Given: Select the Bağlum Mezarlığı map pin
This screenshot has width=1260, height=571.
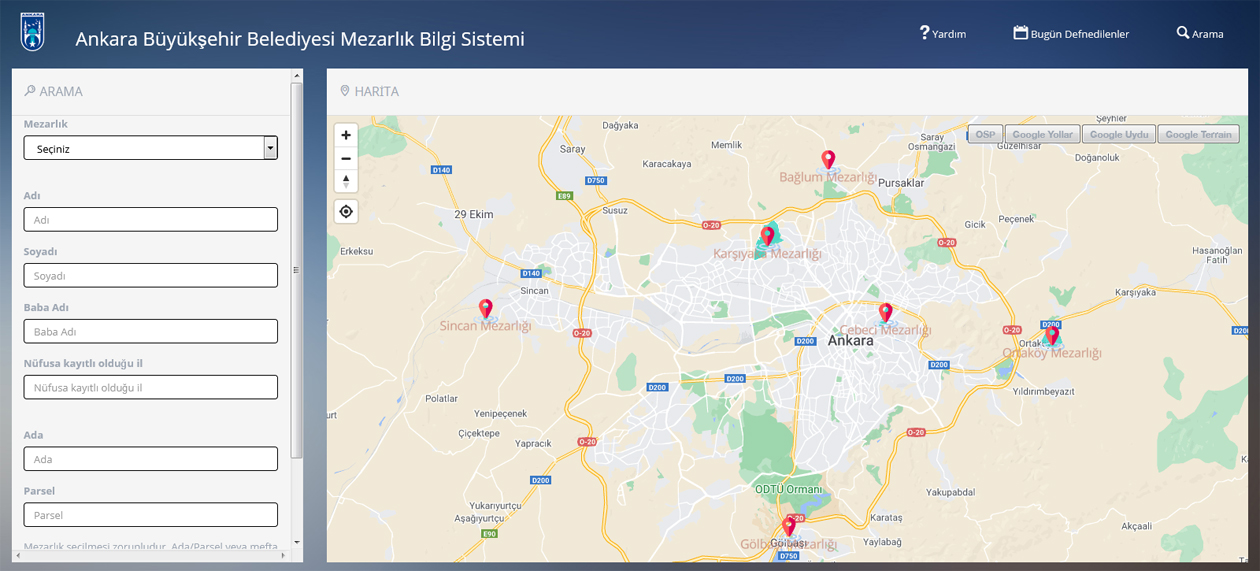Looking at the screenshot, I should 828,160.
